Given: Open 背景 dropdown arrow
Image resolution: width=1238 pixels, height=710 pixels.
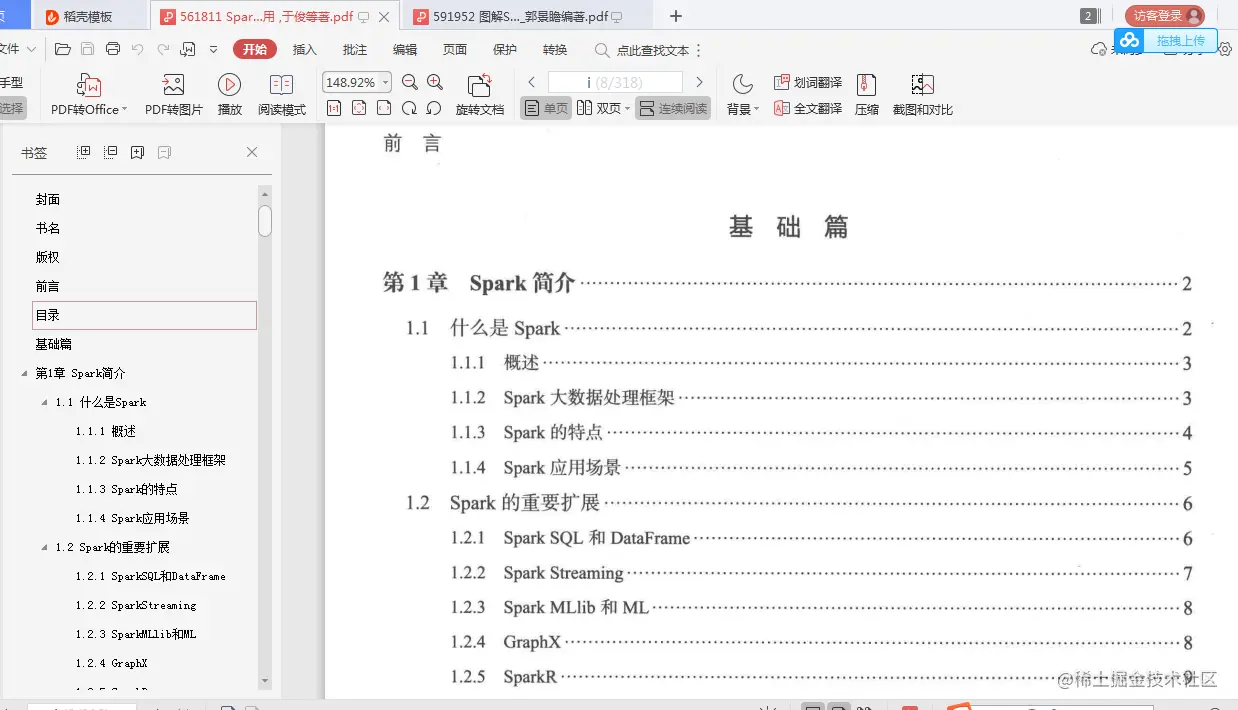Looking at the screenshot, I should coord(757,109).
